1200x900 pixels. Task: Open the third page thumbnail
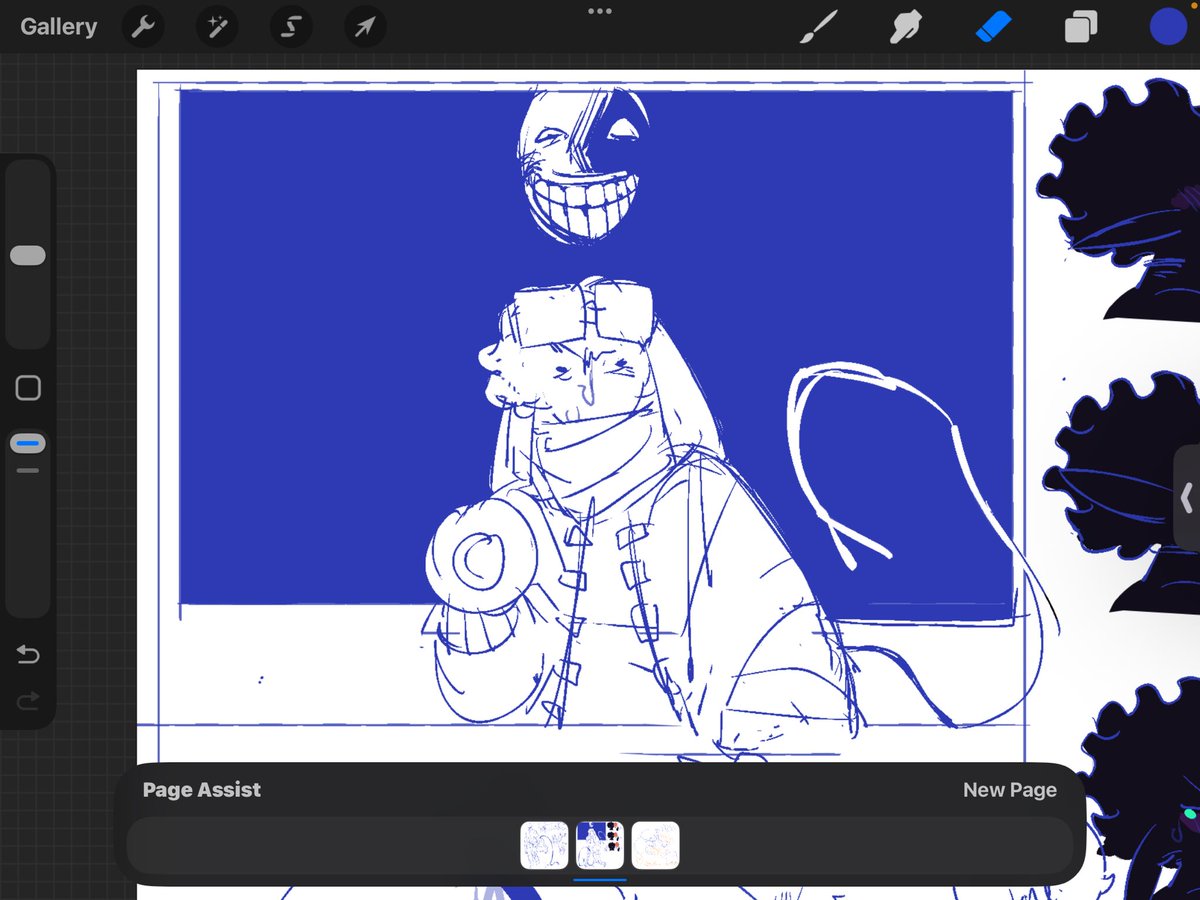click(x=655, y=845)
